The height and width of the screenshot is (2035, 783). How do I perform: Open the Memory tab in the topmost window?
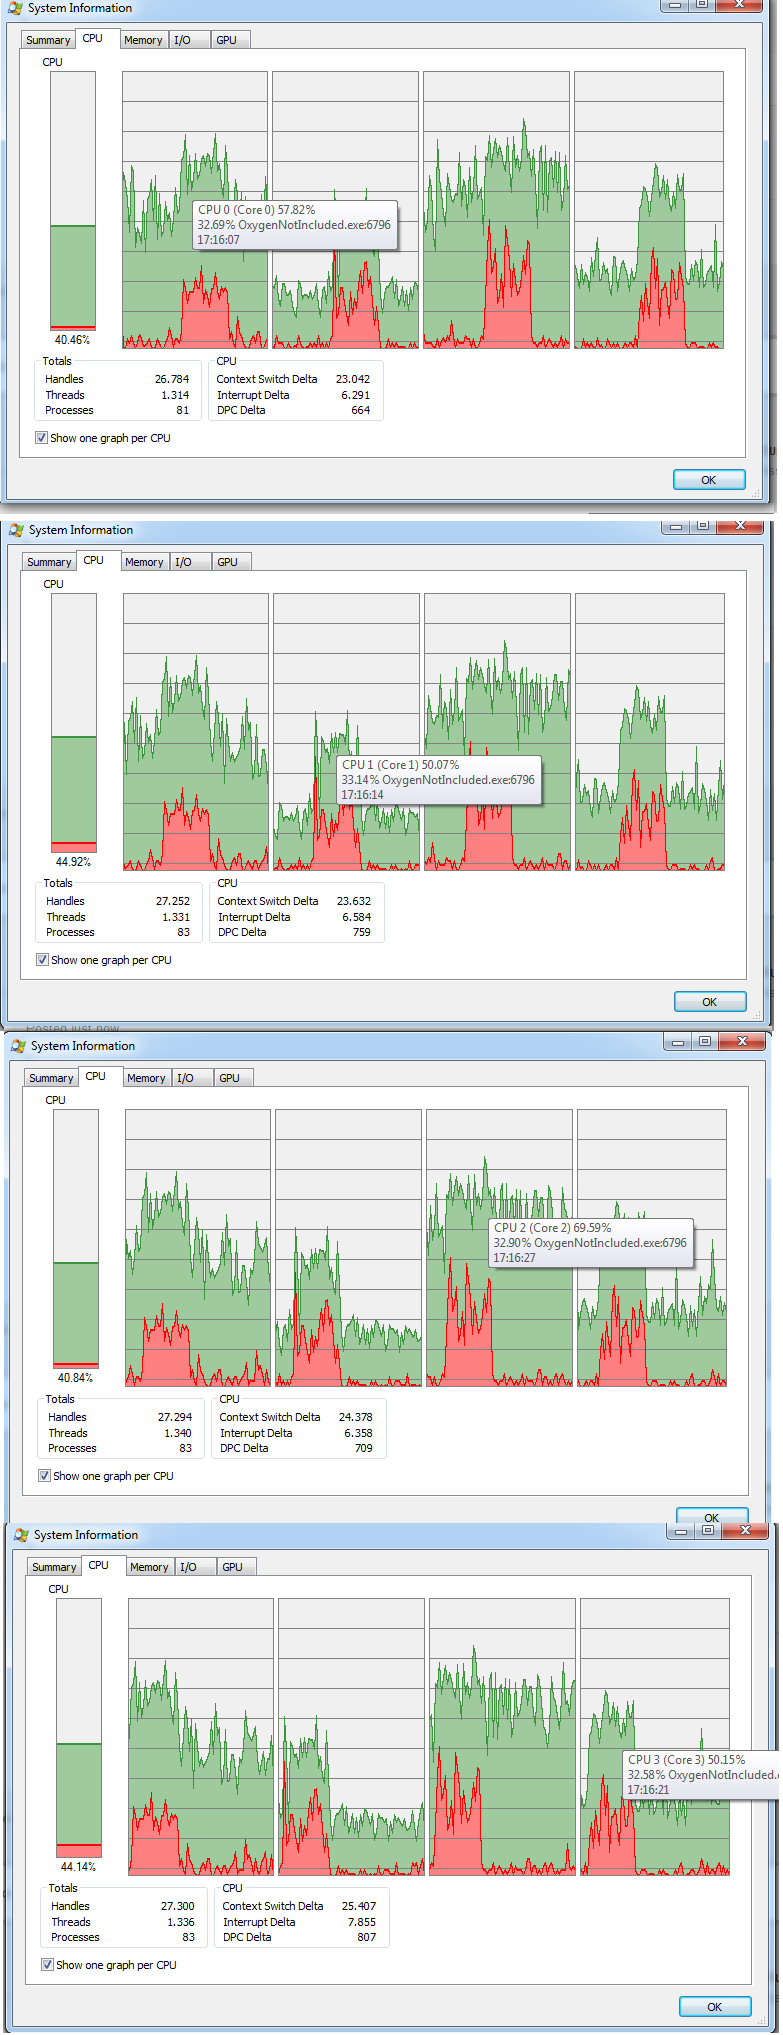tap(143, 40)
